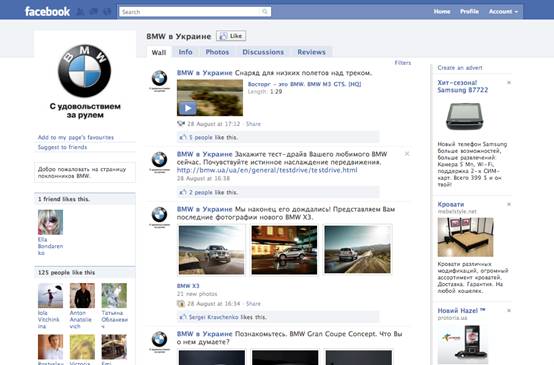This screenshot has height=365, width=554.
Task: Open the Кровати ad title
Action: (451, 204)
